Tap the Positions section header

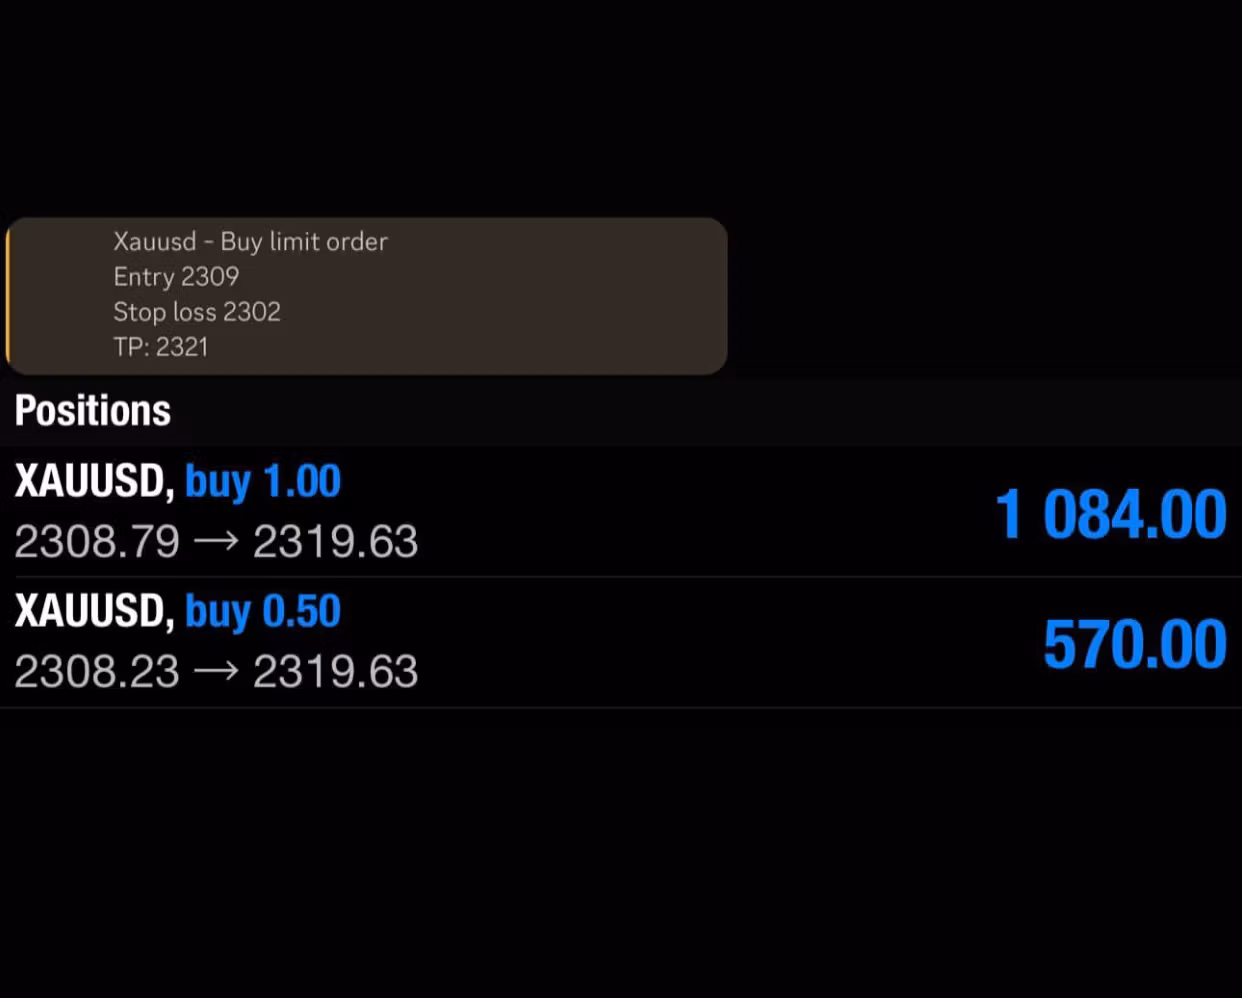point(93,411)
